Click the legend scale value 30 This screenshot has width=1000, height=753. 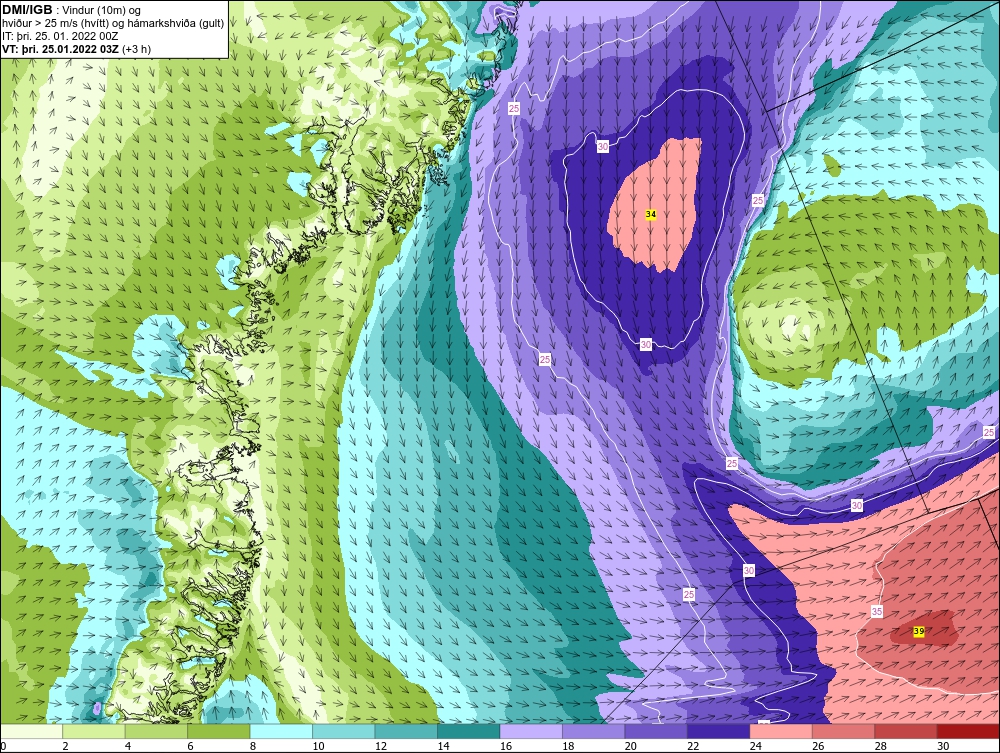pyautogui.click(x=943, y=746)
